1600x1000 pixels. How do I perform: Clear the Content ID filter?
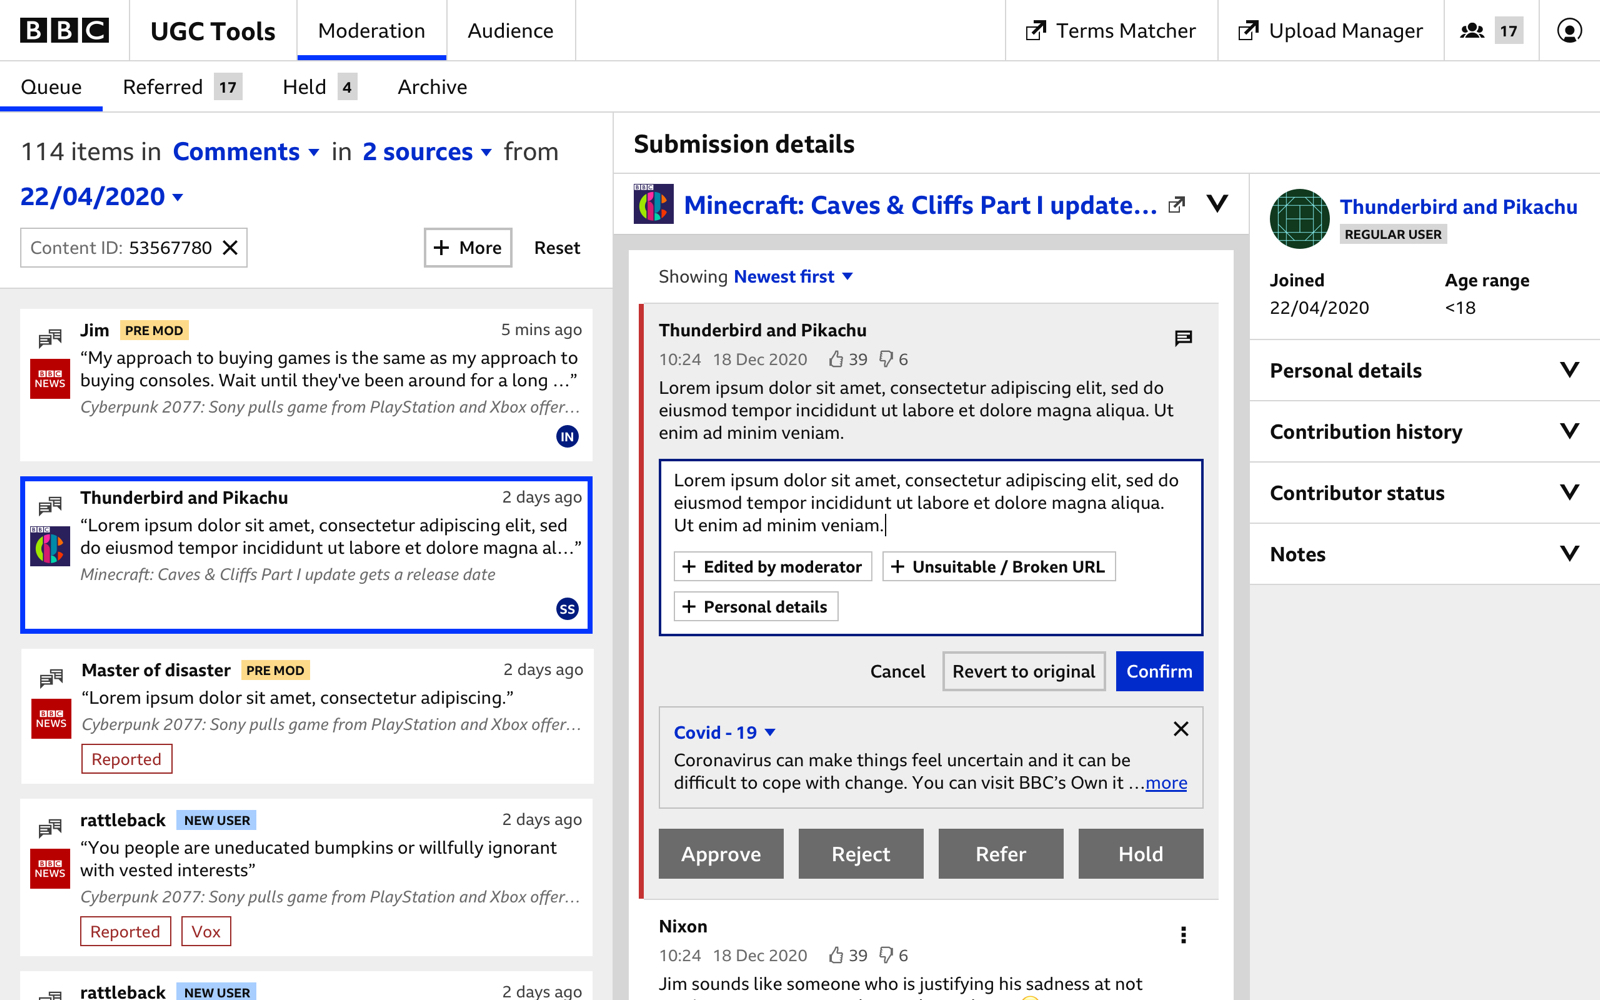click(x=230, y=248)
